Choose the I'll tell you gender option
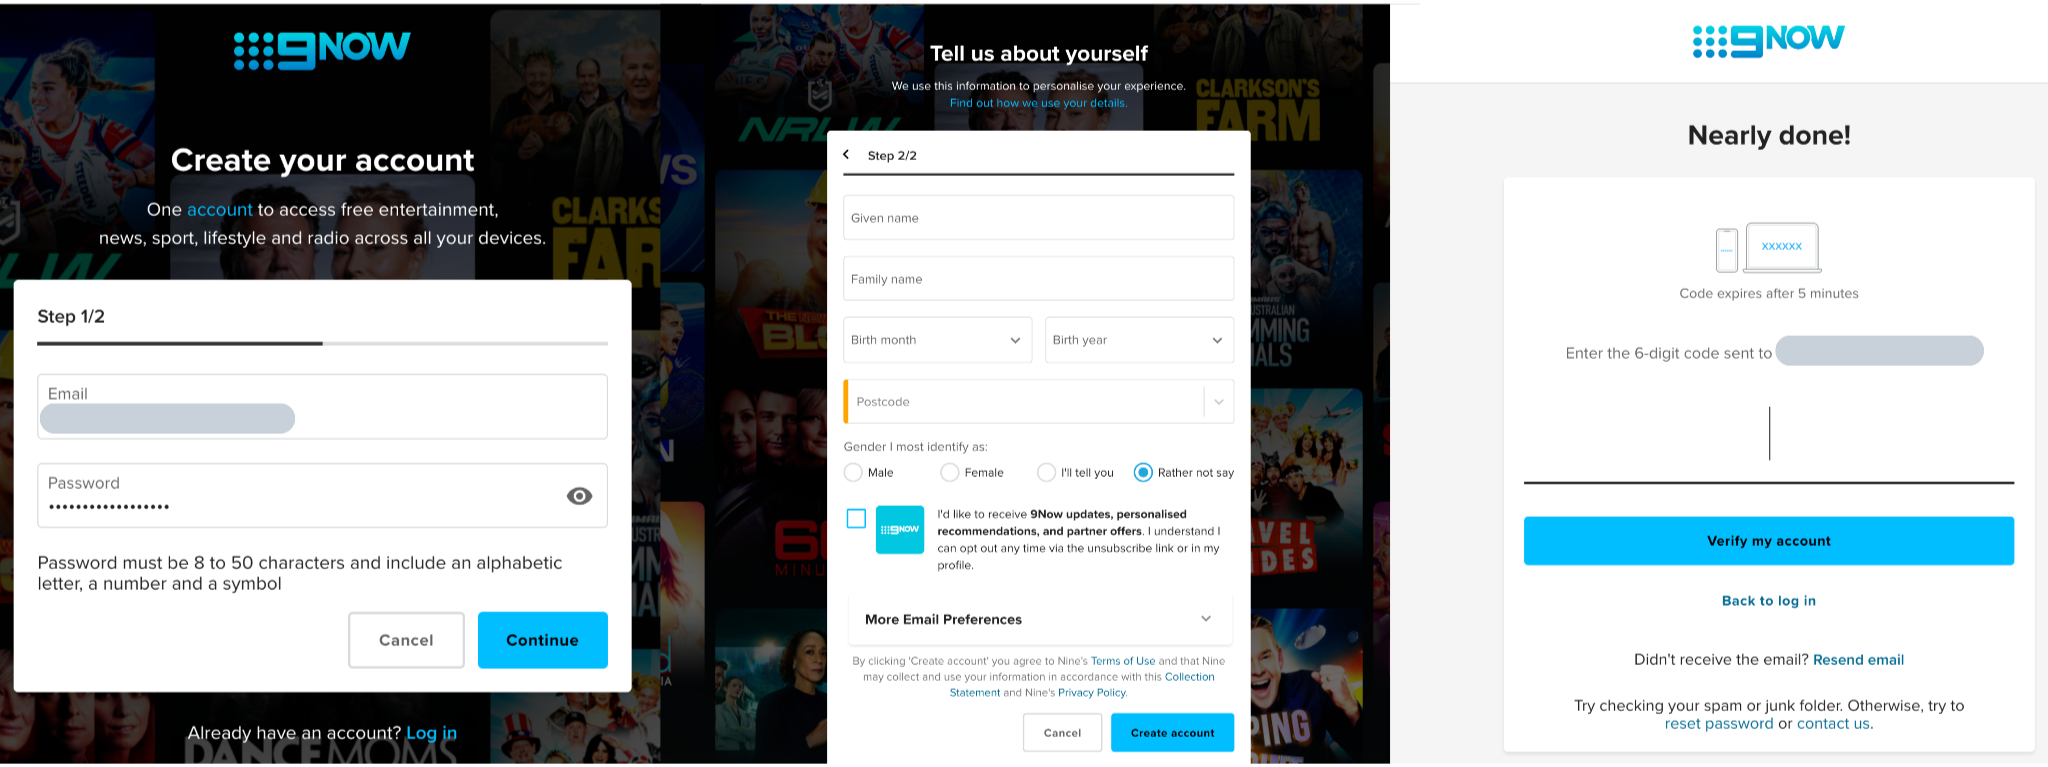Image resolution: width=2048 pixels, height=767 pixels. pos(1047,472)
